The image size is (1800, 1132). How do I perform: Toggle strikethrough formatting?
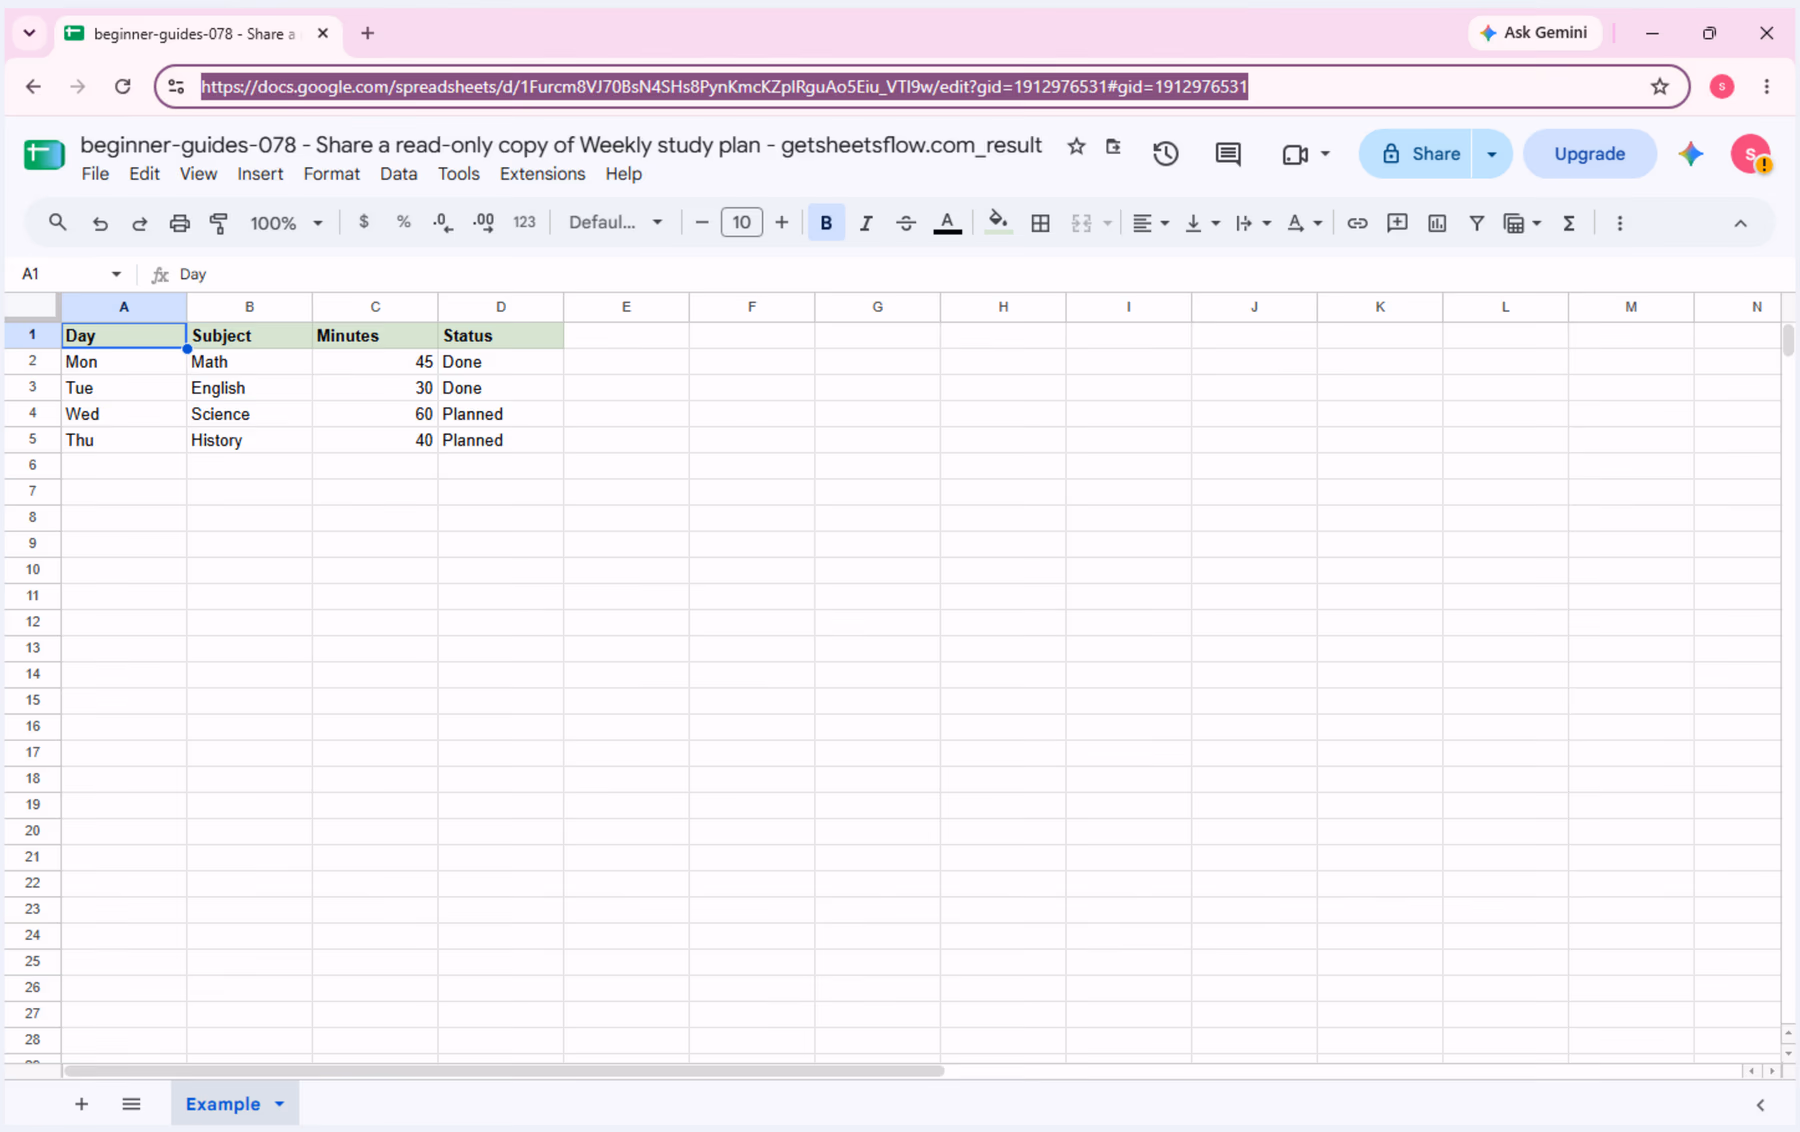click(x=906, y=223)
